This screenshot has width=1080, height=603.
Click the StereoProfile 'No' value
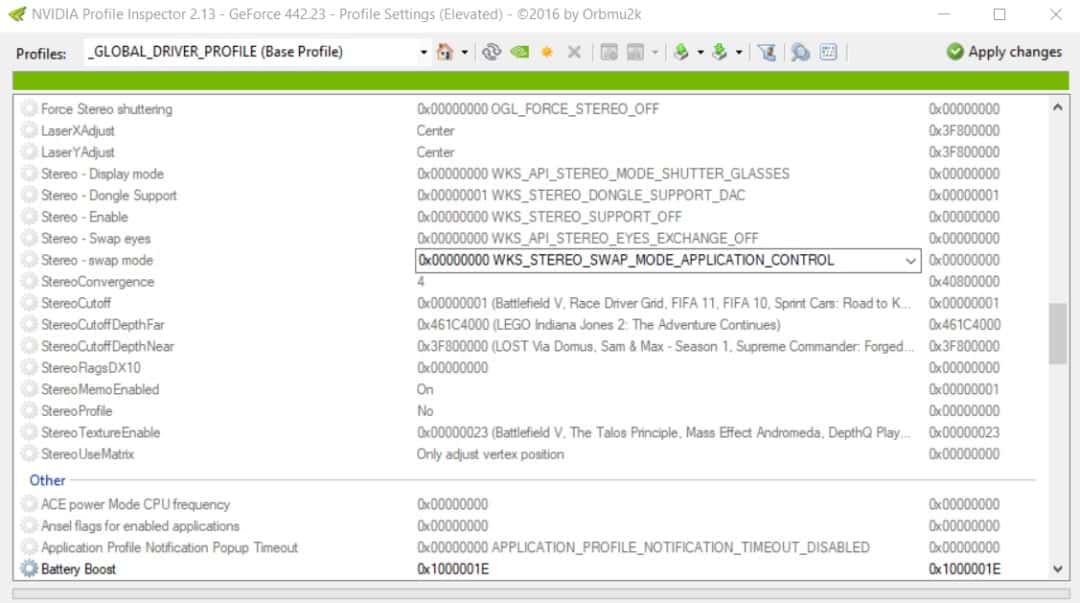425,411
